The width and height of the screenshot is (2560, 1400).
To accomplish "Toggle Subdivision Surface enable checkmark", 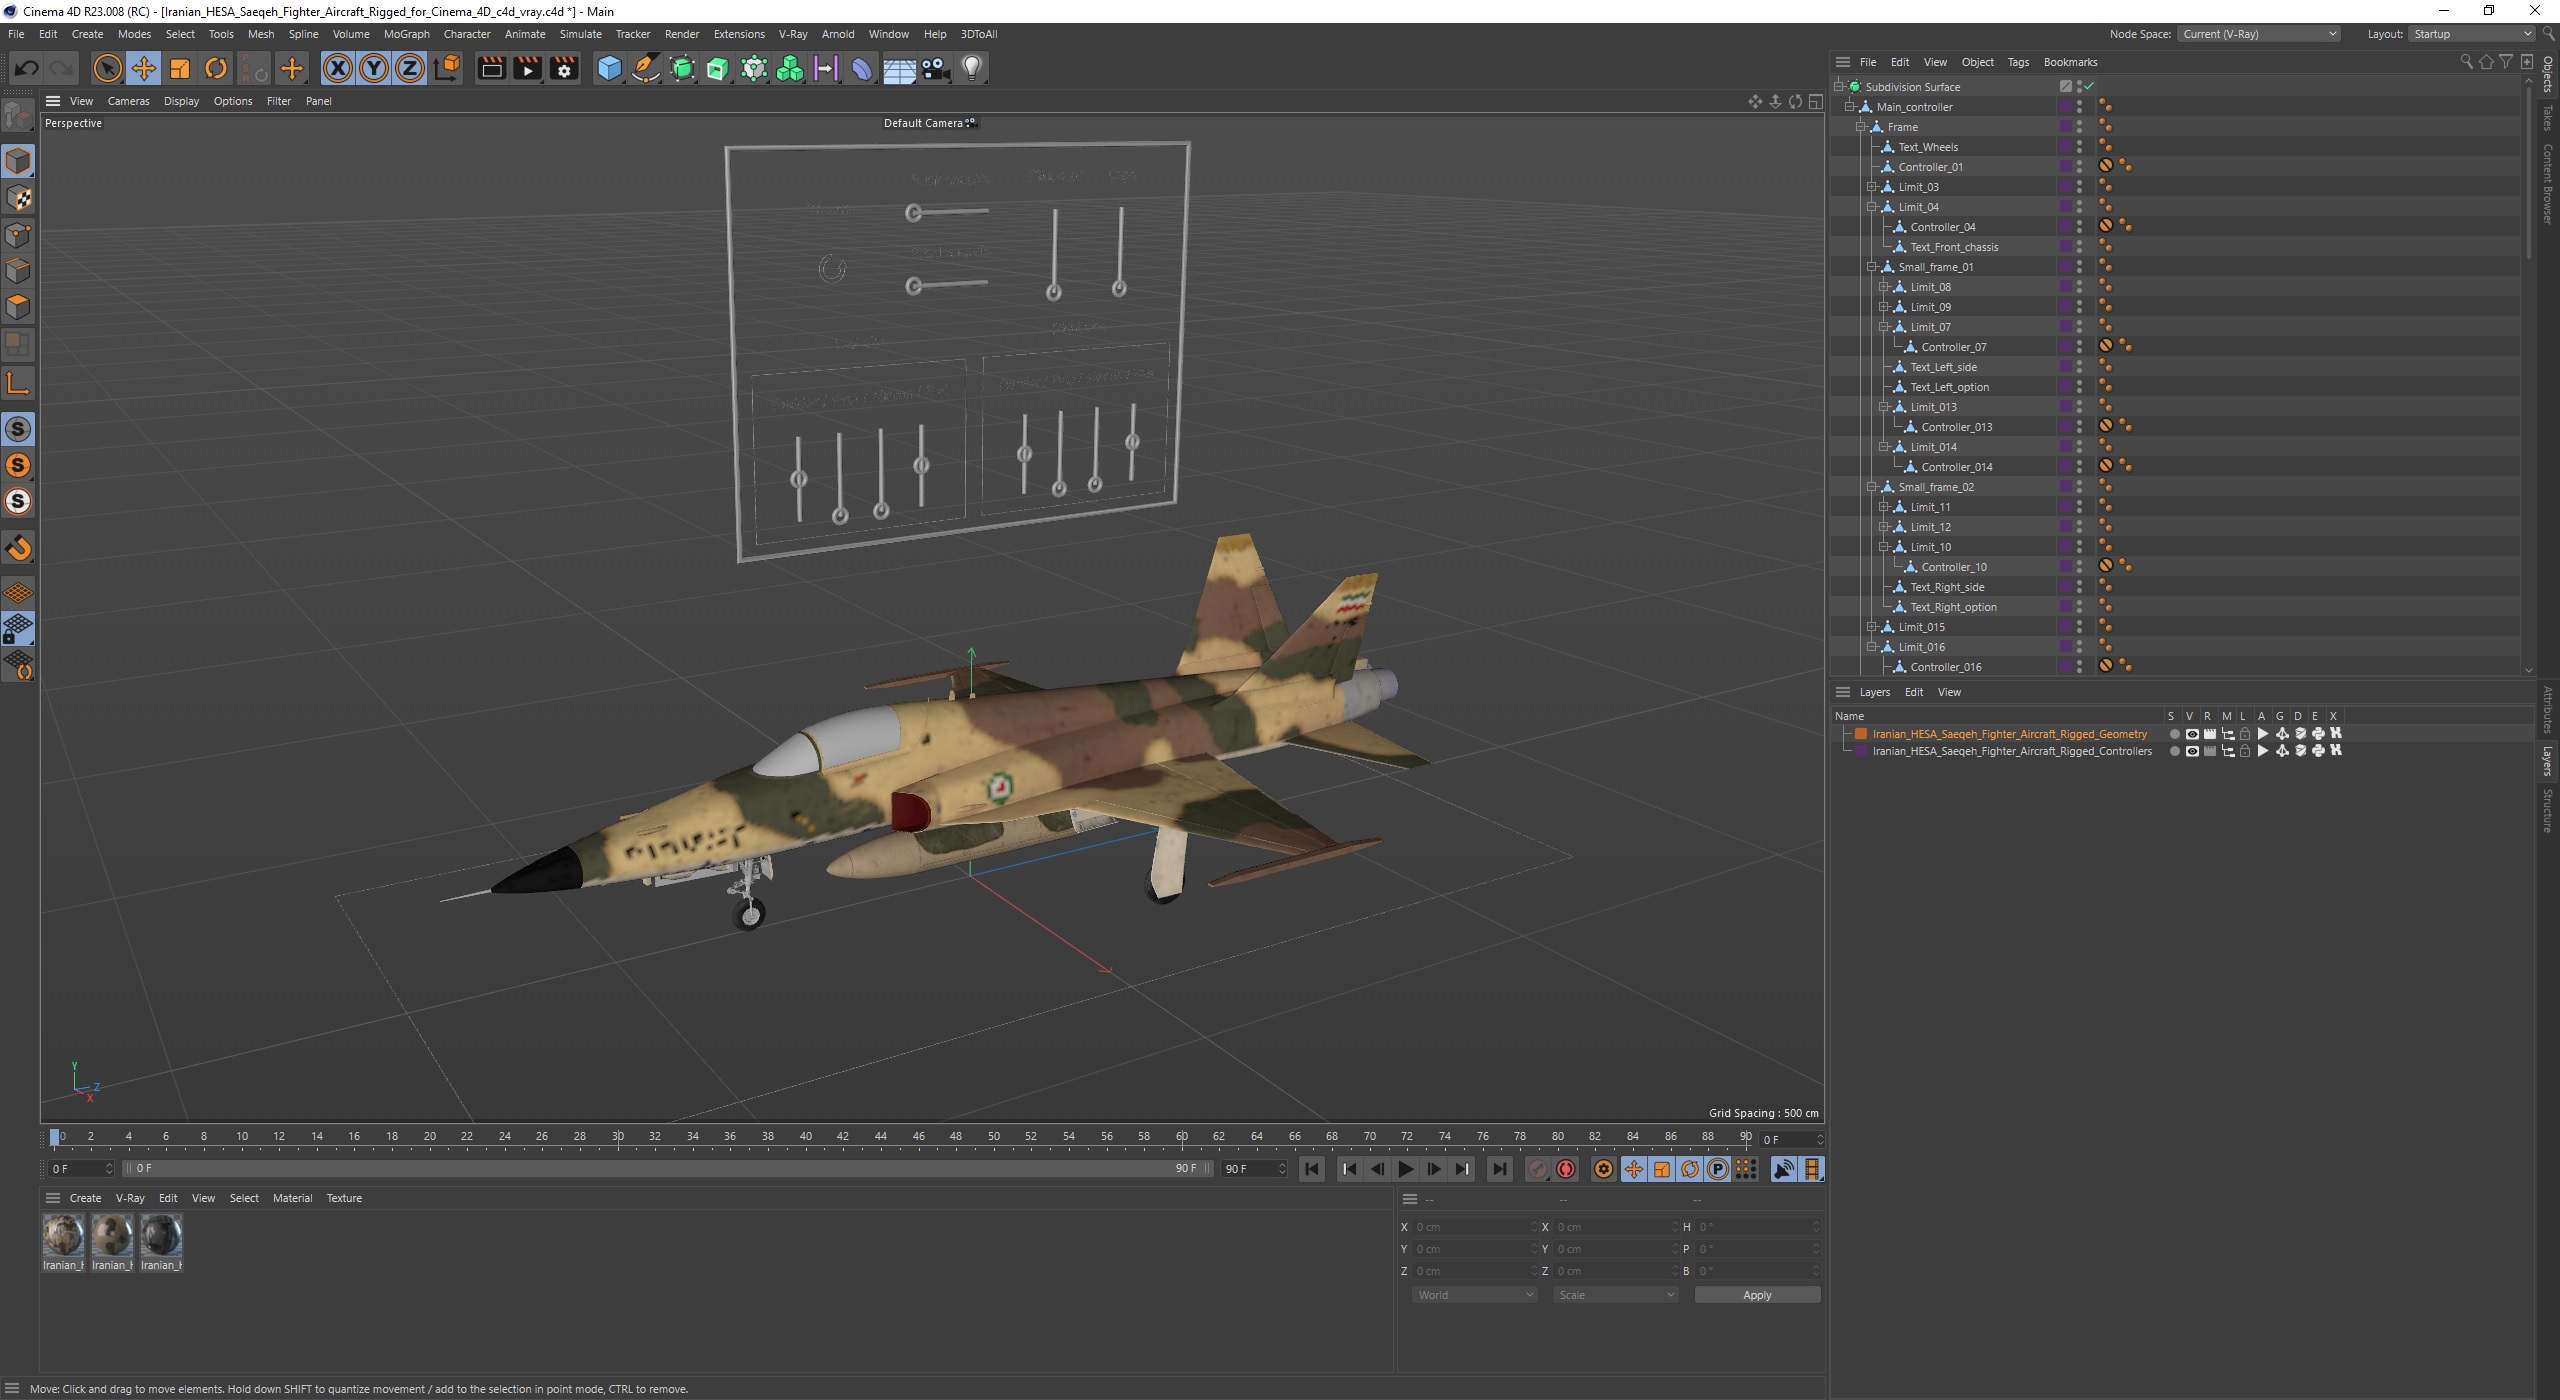I will click(2089, 86).
